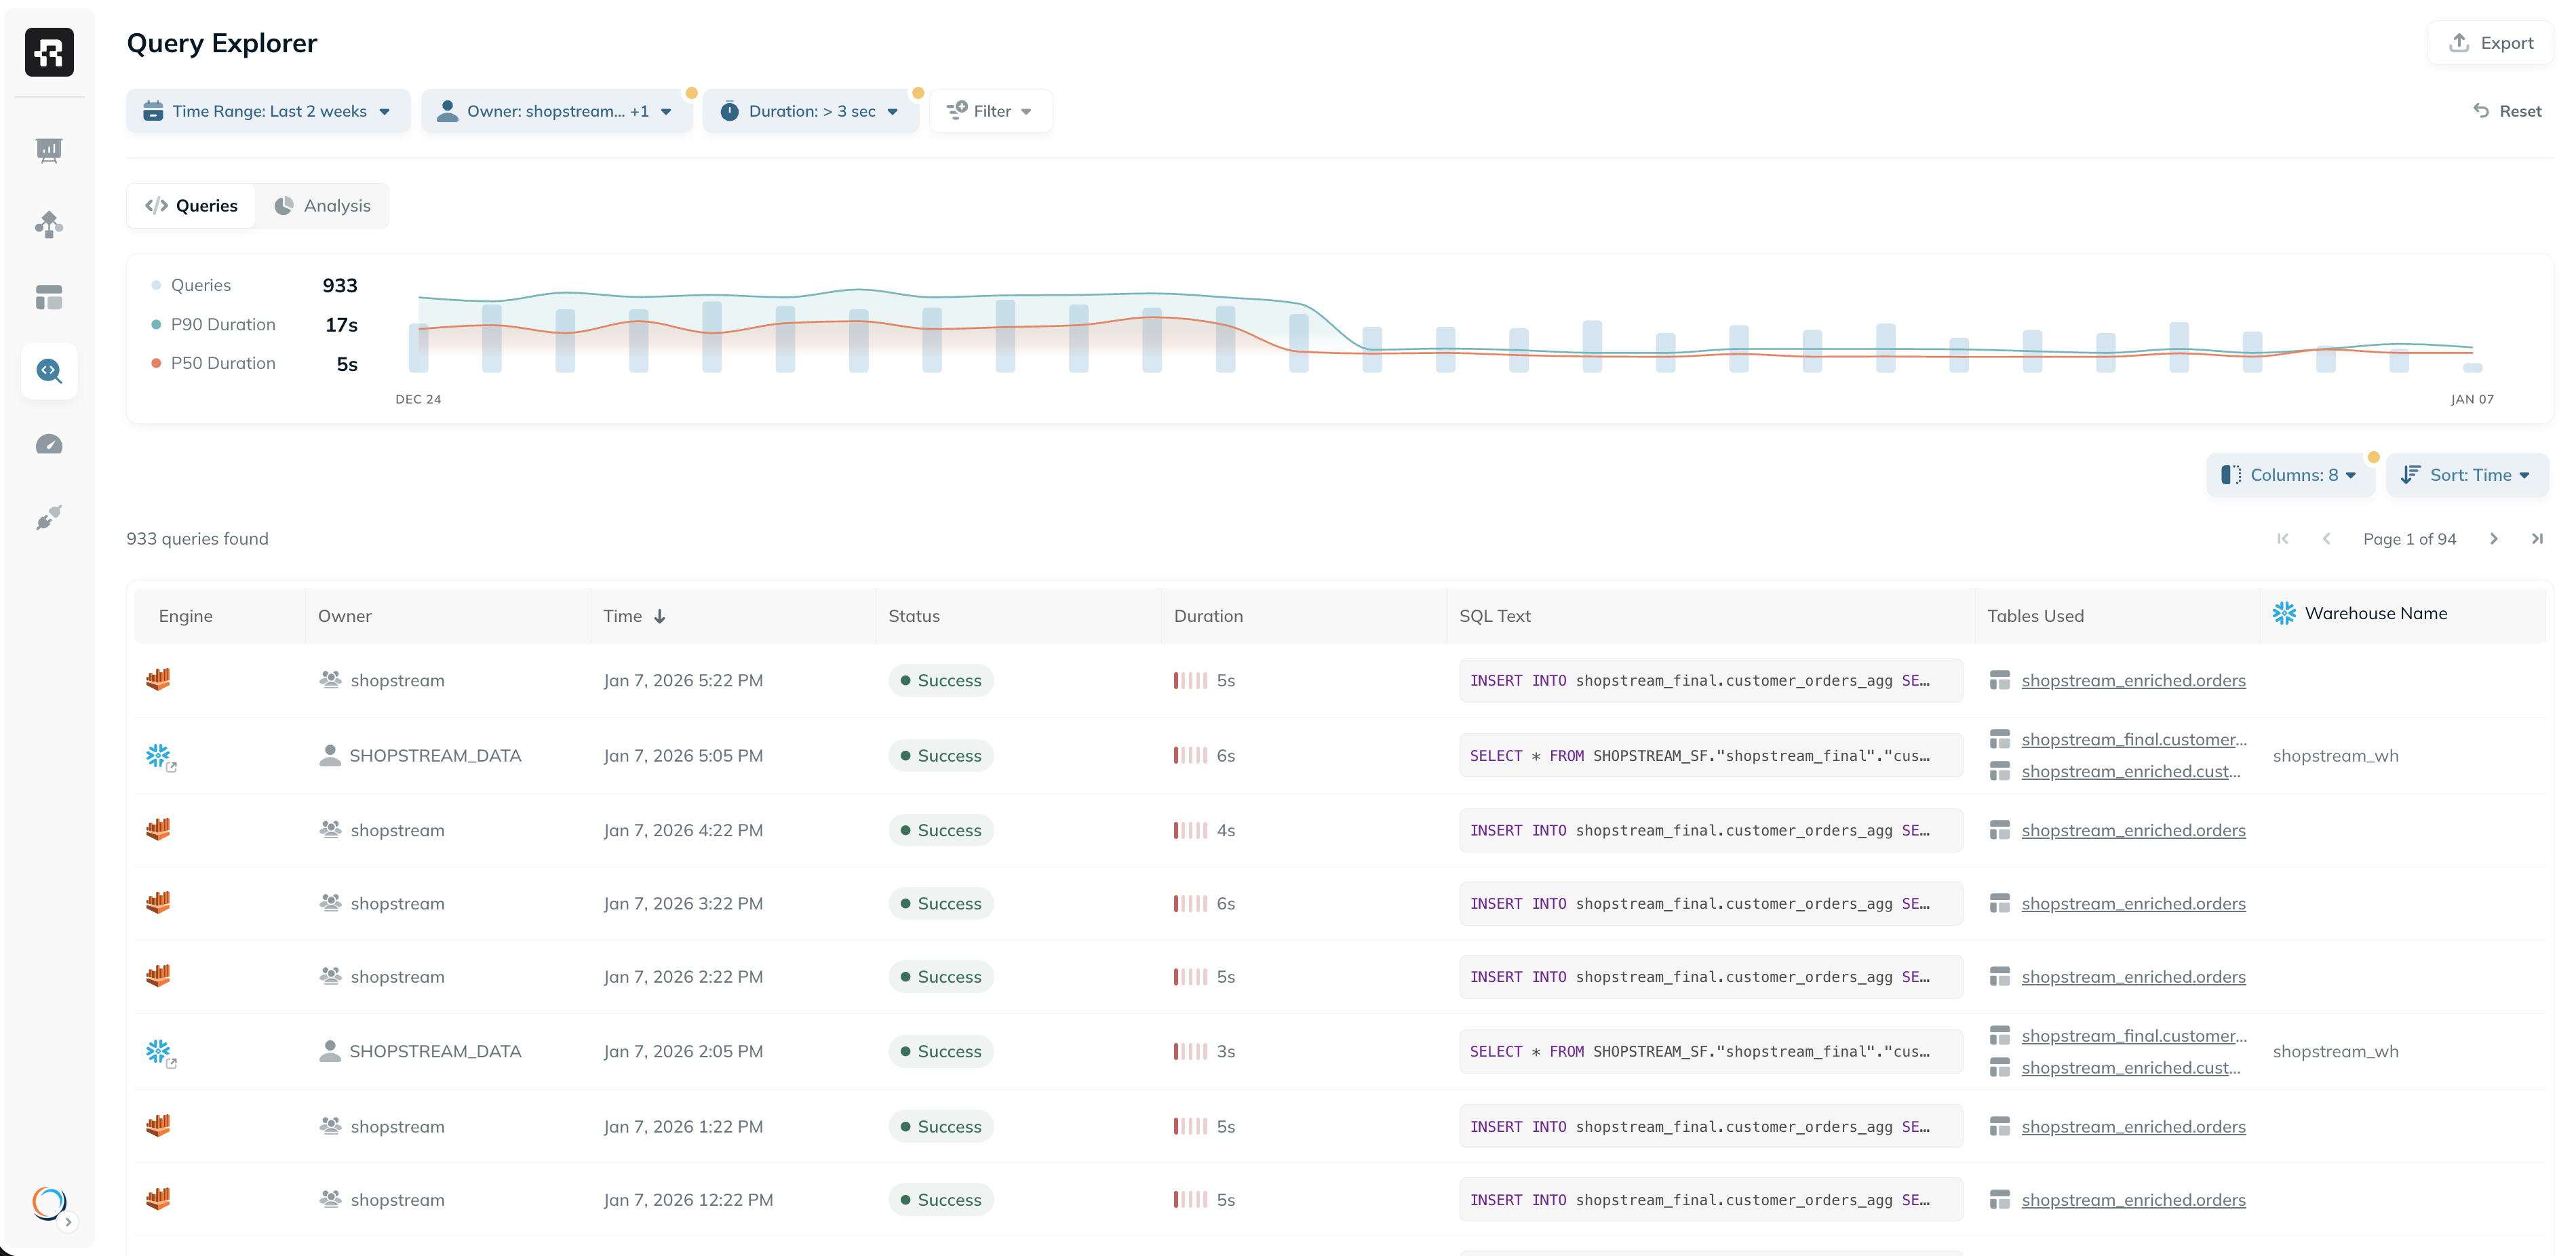The image size is (2576, 1256).
Task: Click the Export button
Action: [2489, 42]
